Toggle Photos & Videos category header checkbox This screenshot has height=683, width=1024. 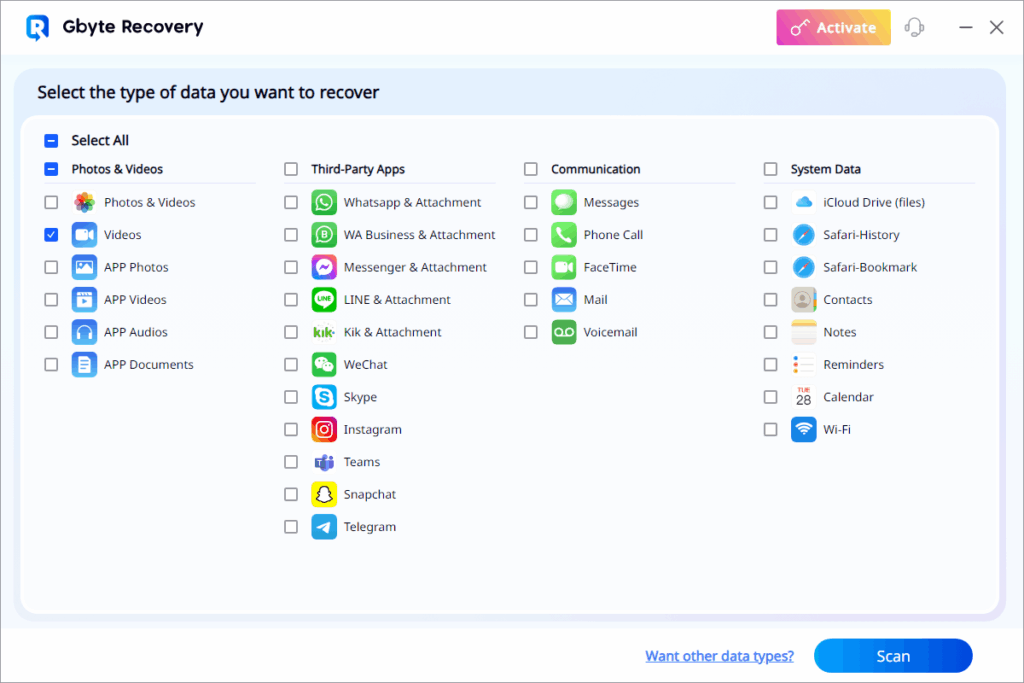(x=51, y=170)
